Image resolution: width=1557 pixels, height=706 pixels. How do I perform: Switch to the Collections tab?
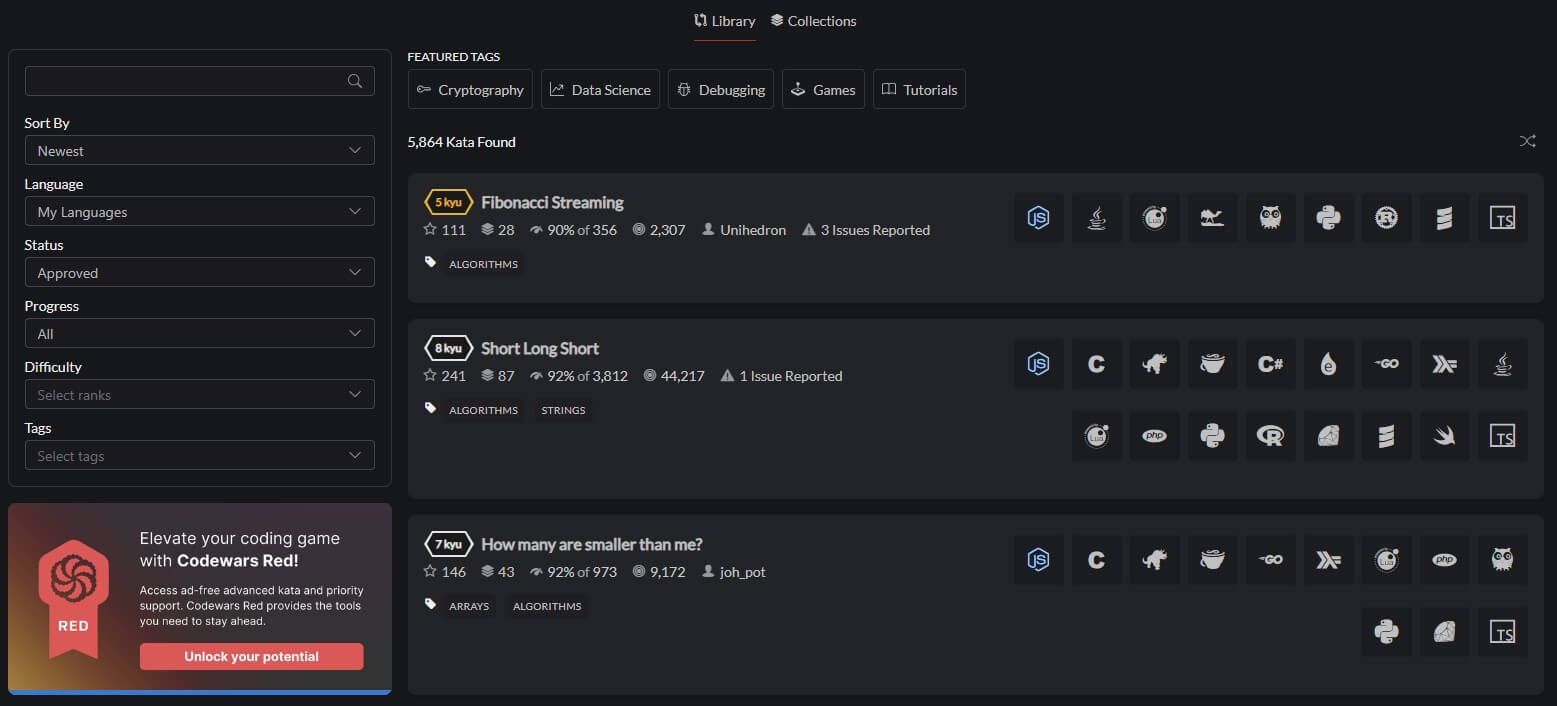point(813,21)
